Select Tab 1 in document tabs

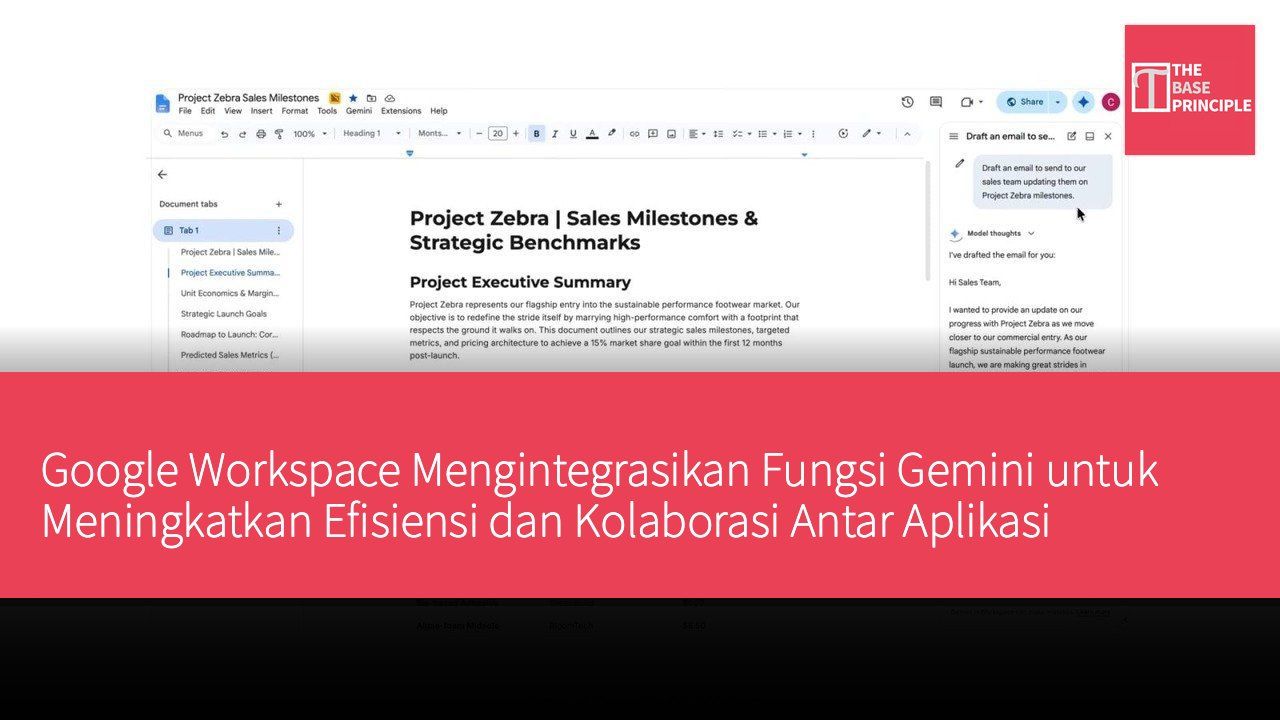click(x=223, y=231)
